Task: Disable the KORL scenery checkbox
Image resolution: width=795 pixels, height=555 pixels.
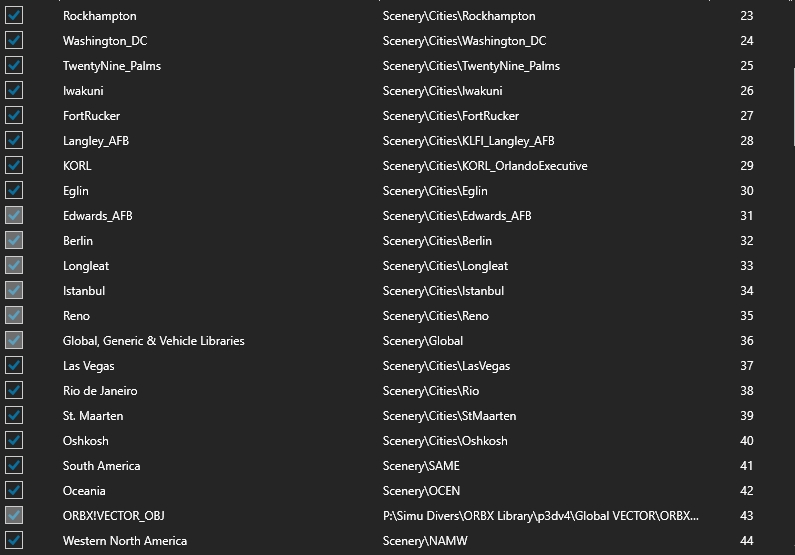Action: (14, 165)
